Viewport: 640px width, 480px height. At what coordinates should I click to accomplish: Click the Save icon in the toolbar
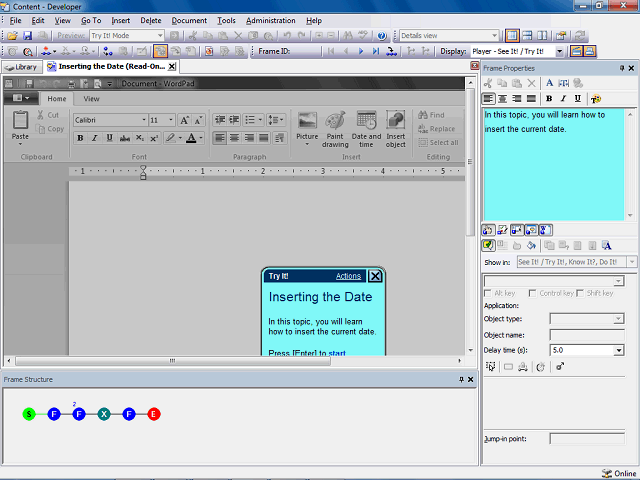click(x=28, y=36)
